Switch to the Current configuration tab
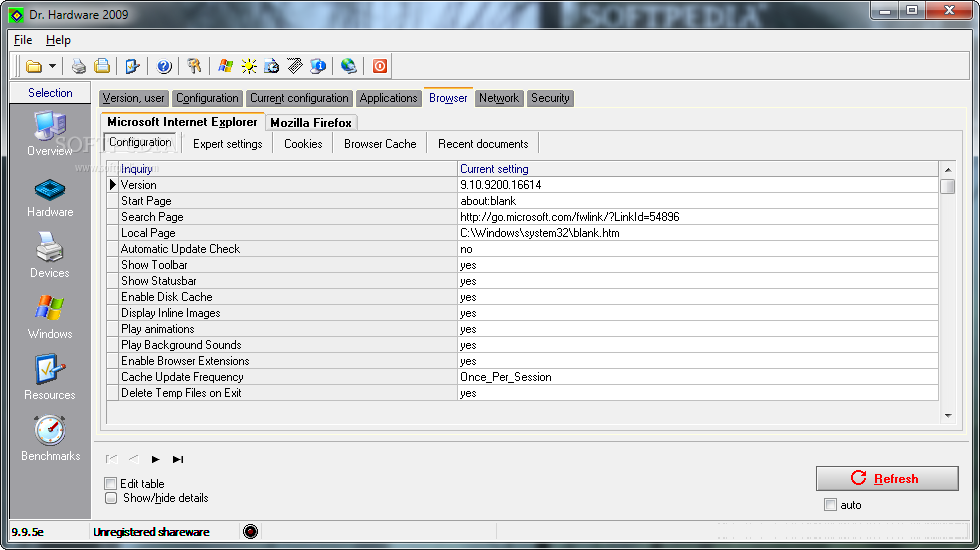980x550 pixels. [299, 98]
